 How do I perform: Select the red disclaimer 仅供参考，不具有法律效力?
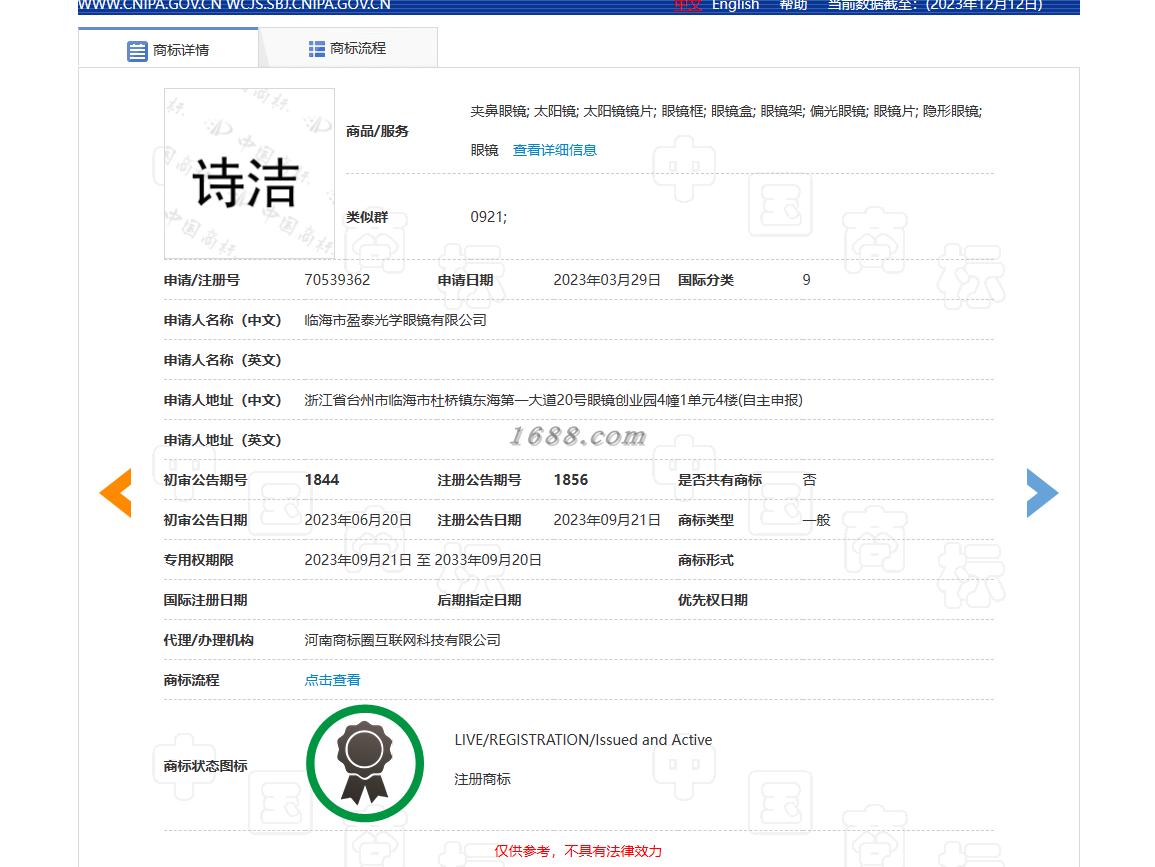pyautogui.click(x=578, y=852)
